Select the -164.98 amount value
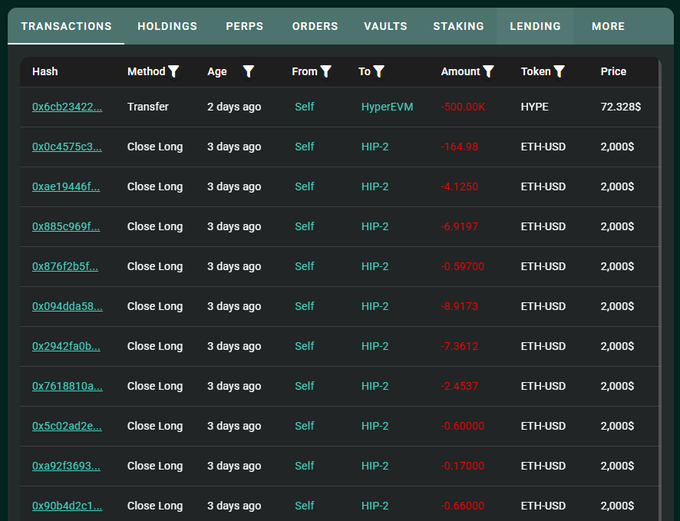The height and width of the screenshot is (521, 680). tap(459, 147)
